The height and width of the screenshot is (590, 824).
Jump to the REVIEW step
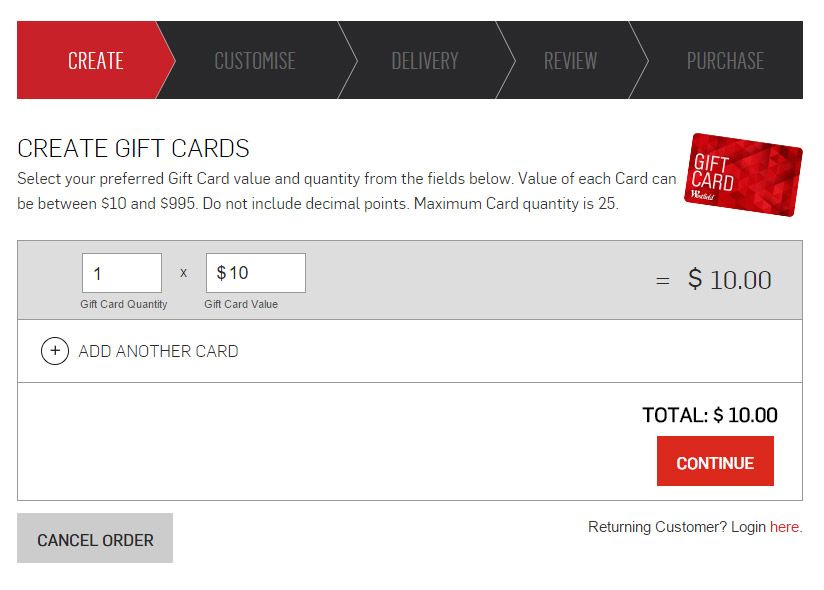(x=570, y=61)
